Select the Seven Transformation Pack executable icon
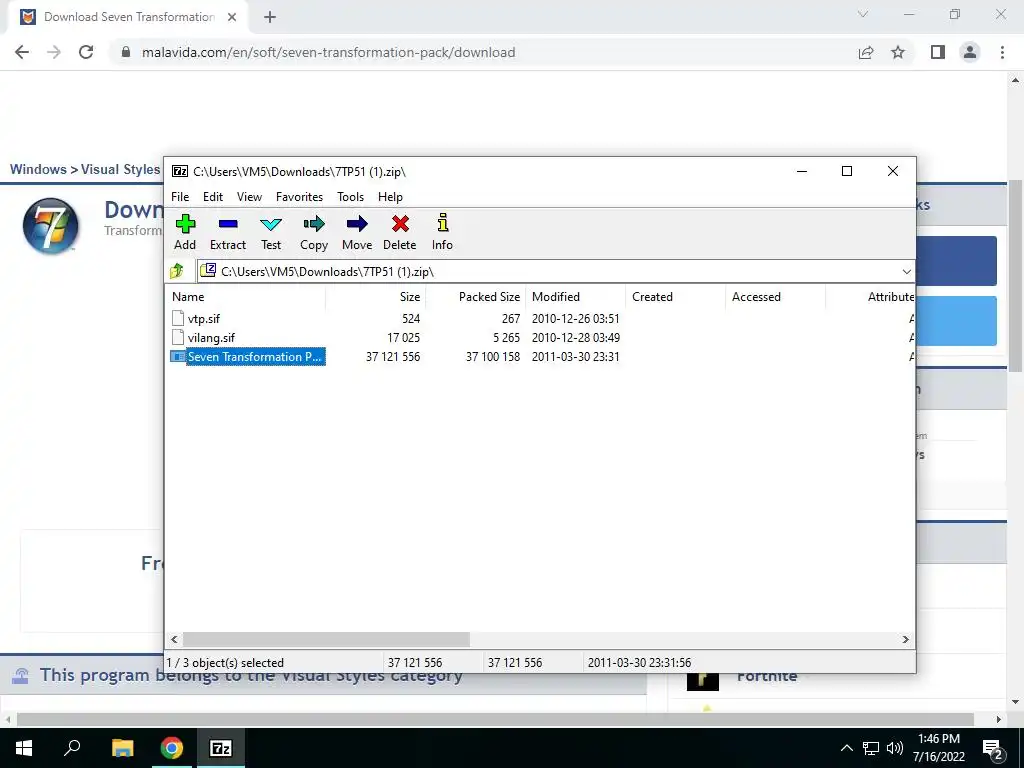This screenshot has height=768, width=1024. 178,357
